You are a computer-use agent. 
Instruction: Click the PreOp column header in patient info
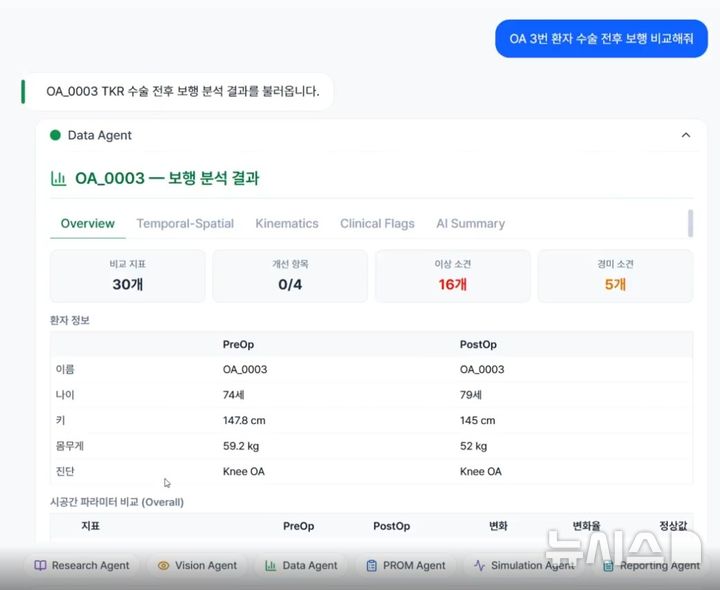(238, 344)
